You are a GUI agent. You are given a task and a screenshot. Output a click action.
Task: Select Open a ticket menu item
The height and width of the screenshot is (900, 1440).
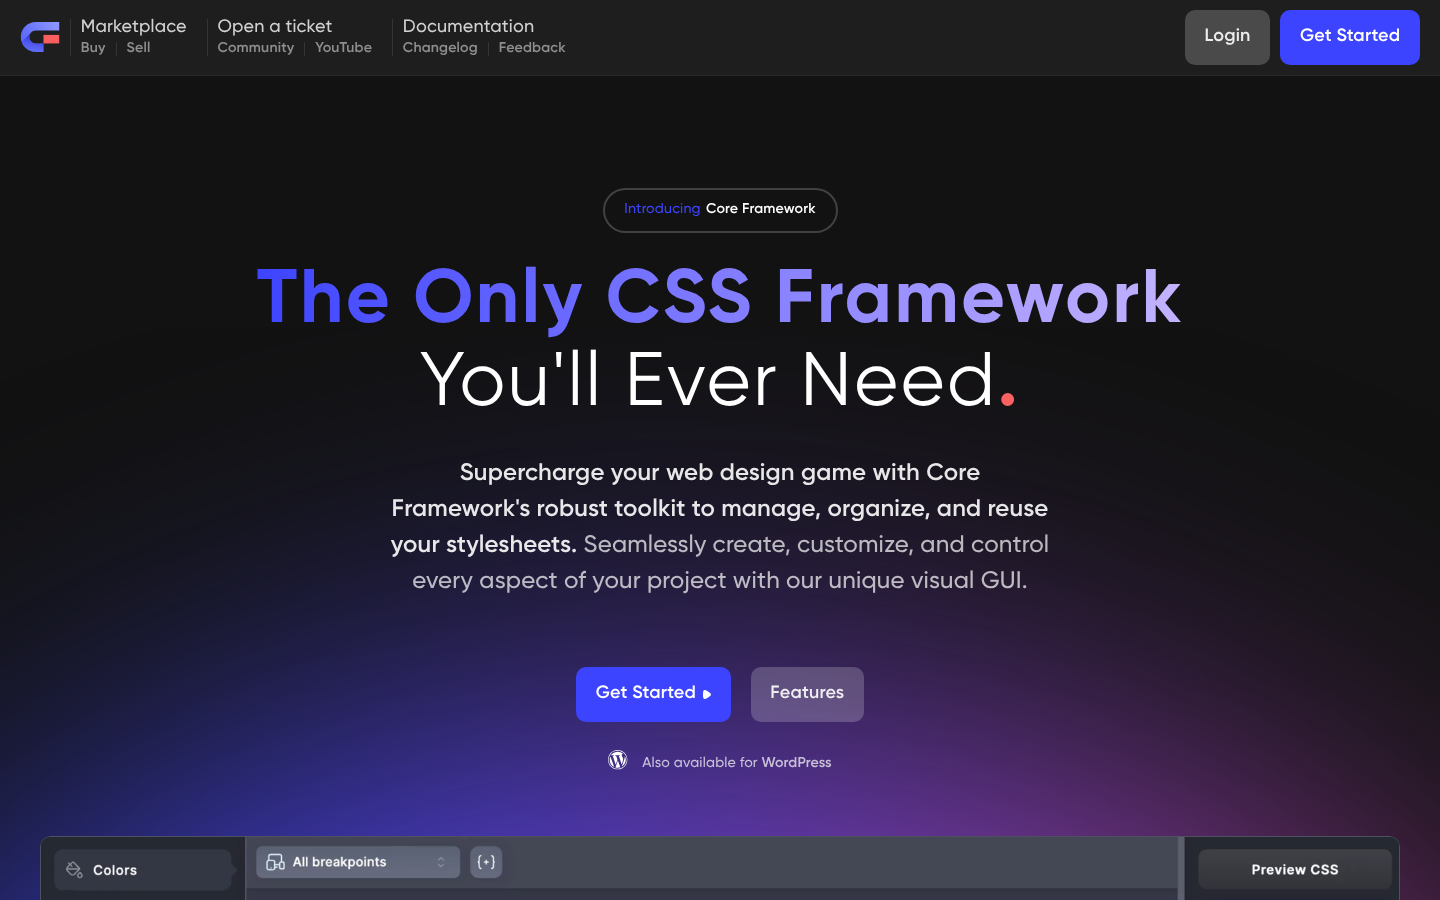tap(274, 26)
